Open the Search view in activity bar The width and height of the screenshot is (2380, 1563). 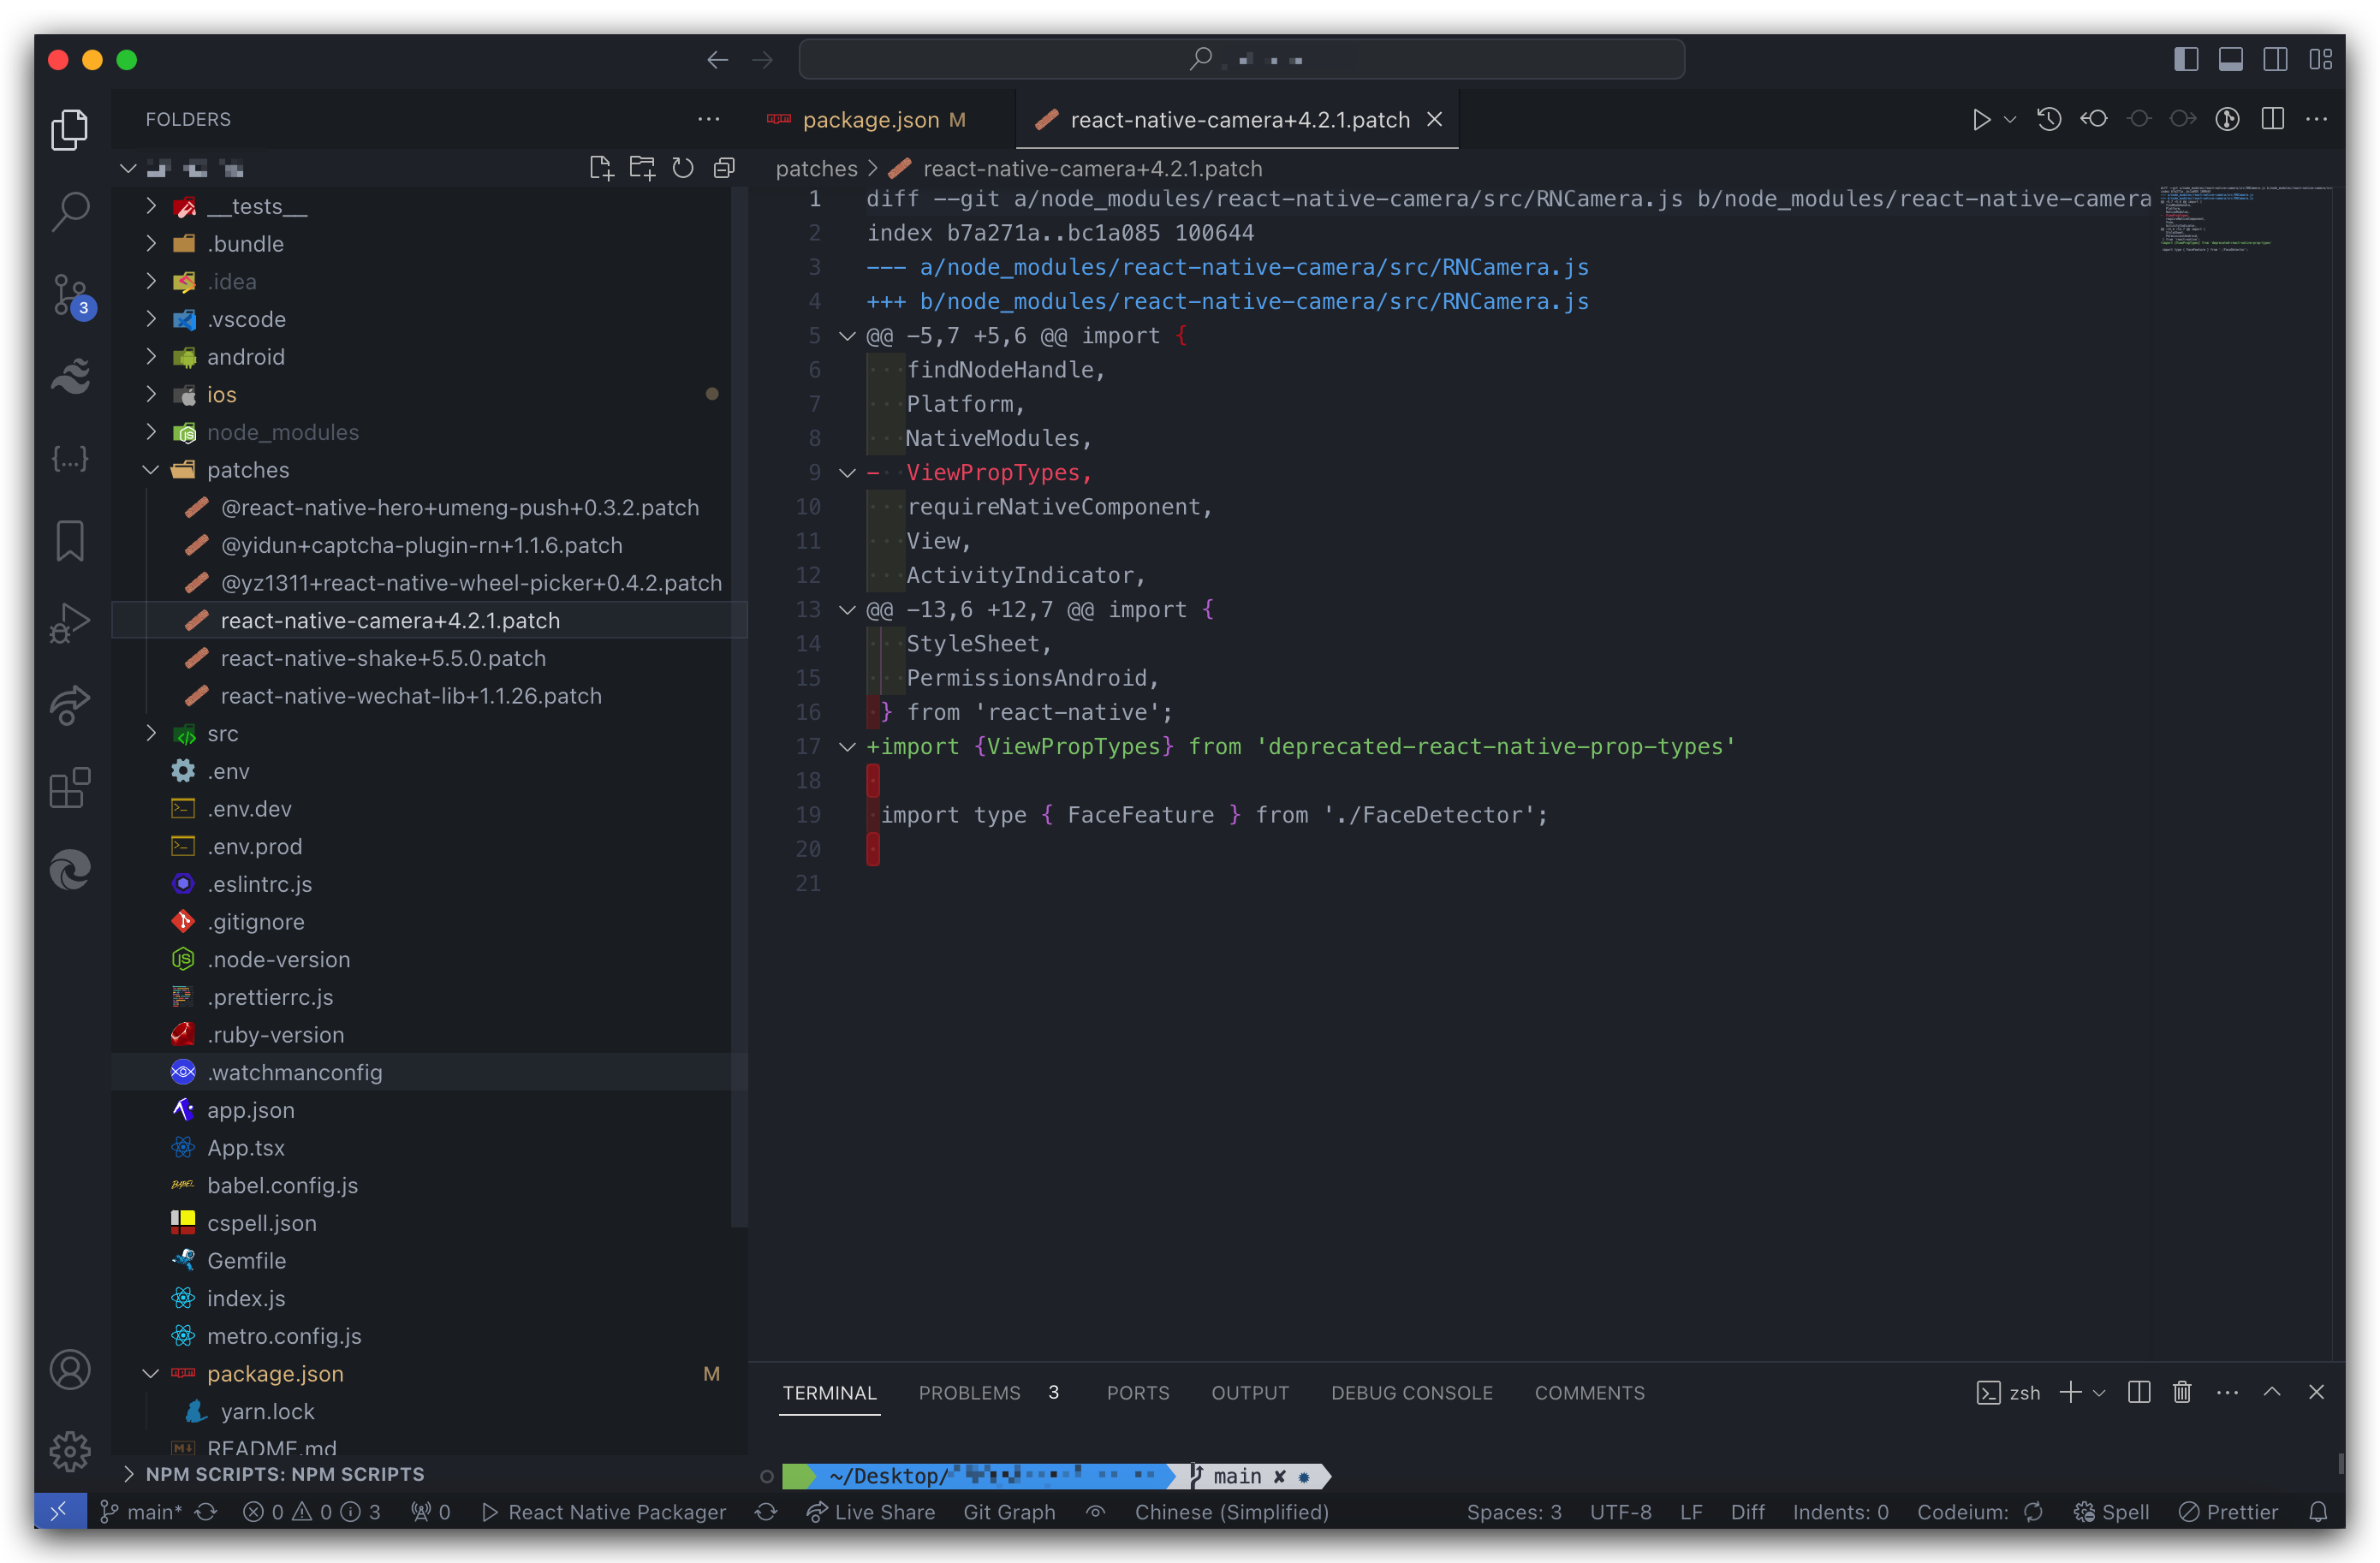point(70,211)
